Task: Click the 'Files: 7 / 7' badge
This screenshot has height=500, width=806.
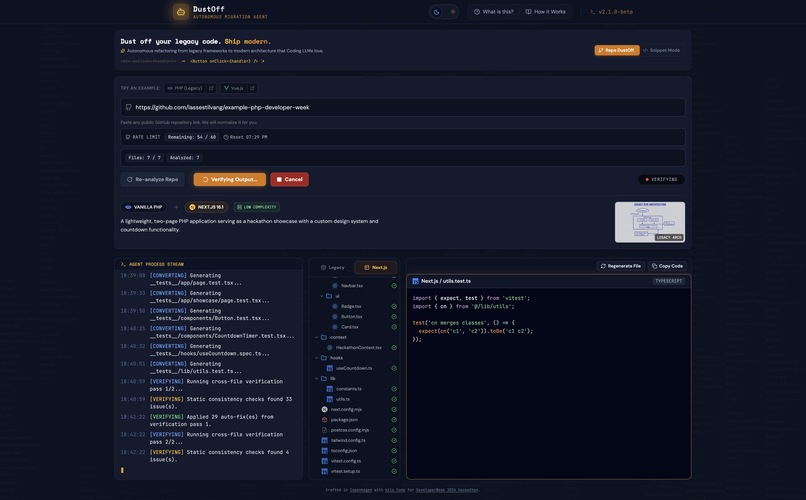Action: click(x=144, y=158)
